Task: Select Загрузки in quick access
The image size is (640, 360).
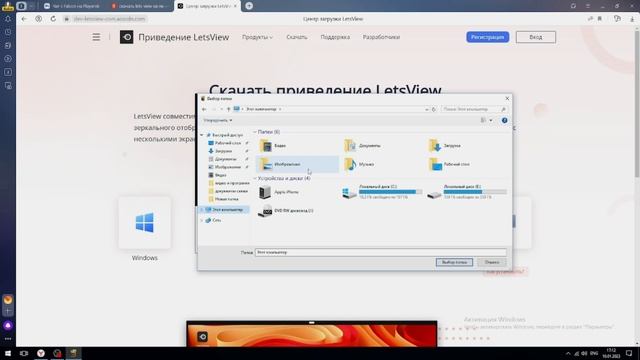Action: [223, 151]
